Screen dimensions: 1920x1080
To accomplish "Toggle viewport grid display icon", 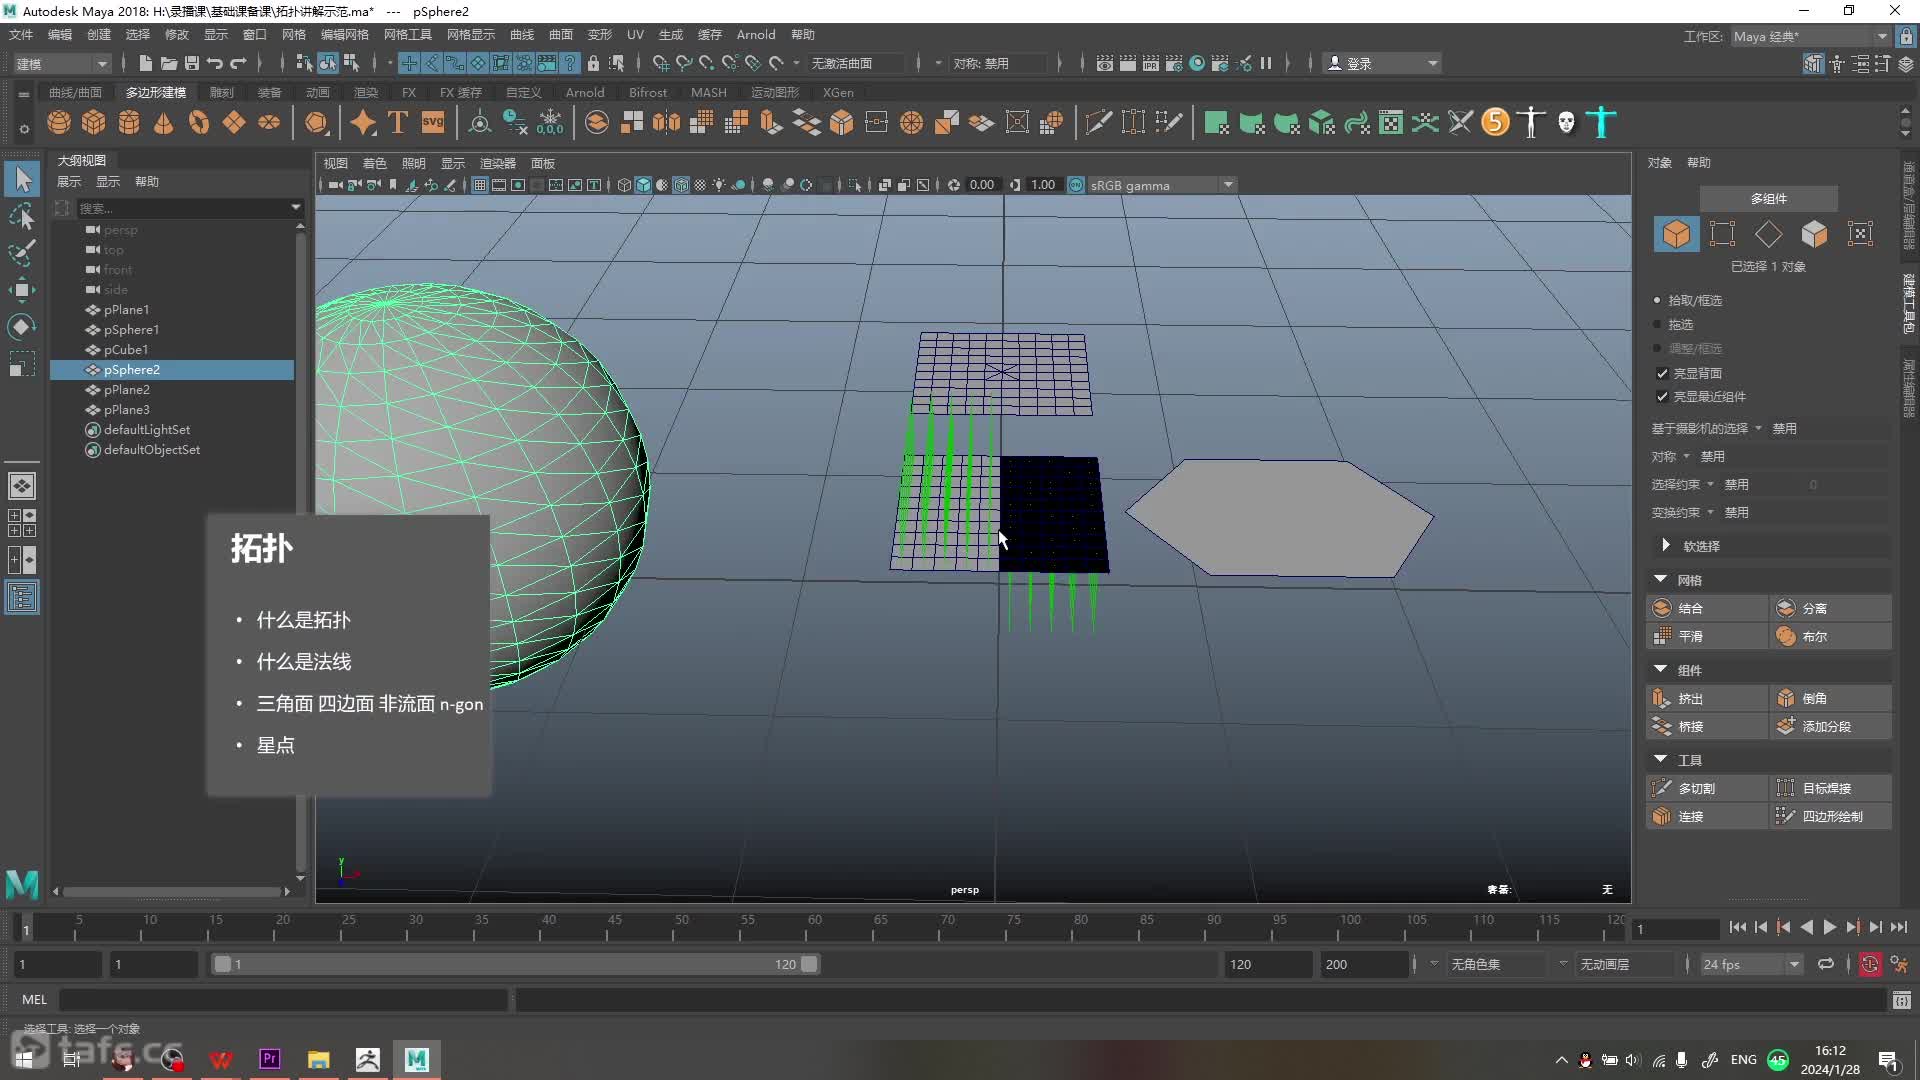I will pos(480,185).
